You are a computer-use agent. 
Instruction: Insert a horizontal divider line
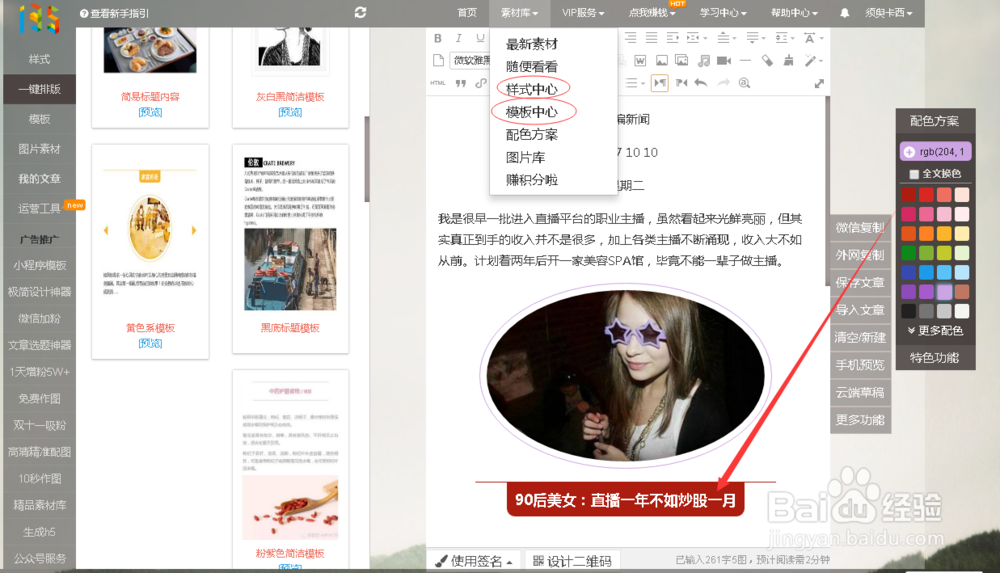click(745, 61)
